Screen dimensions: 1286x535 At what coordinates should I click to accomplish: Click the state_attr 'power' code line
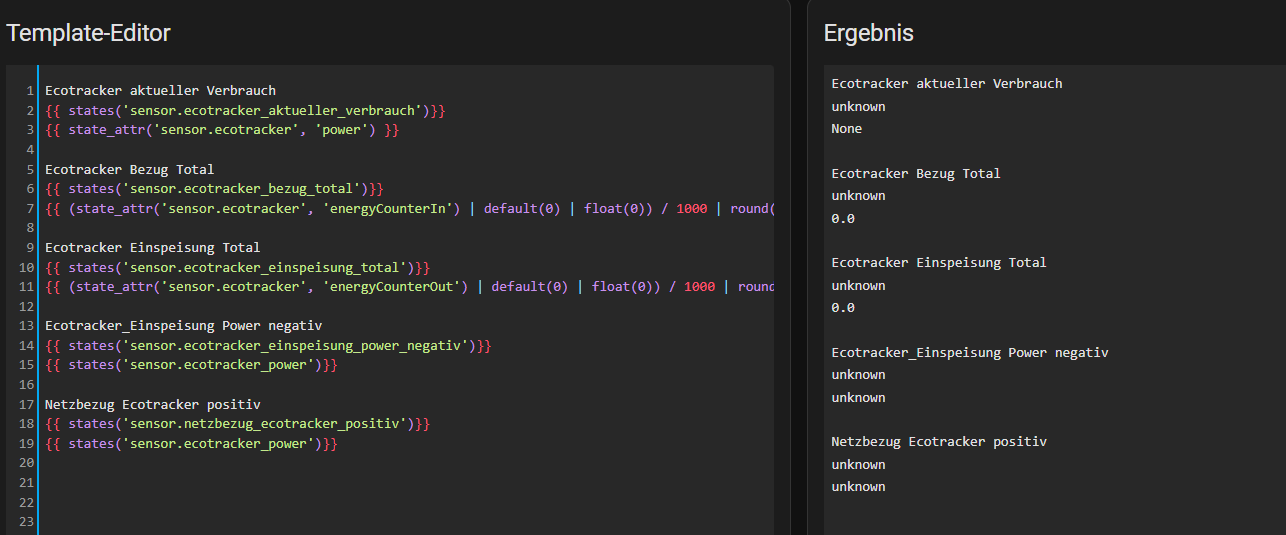point(222,130)
